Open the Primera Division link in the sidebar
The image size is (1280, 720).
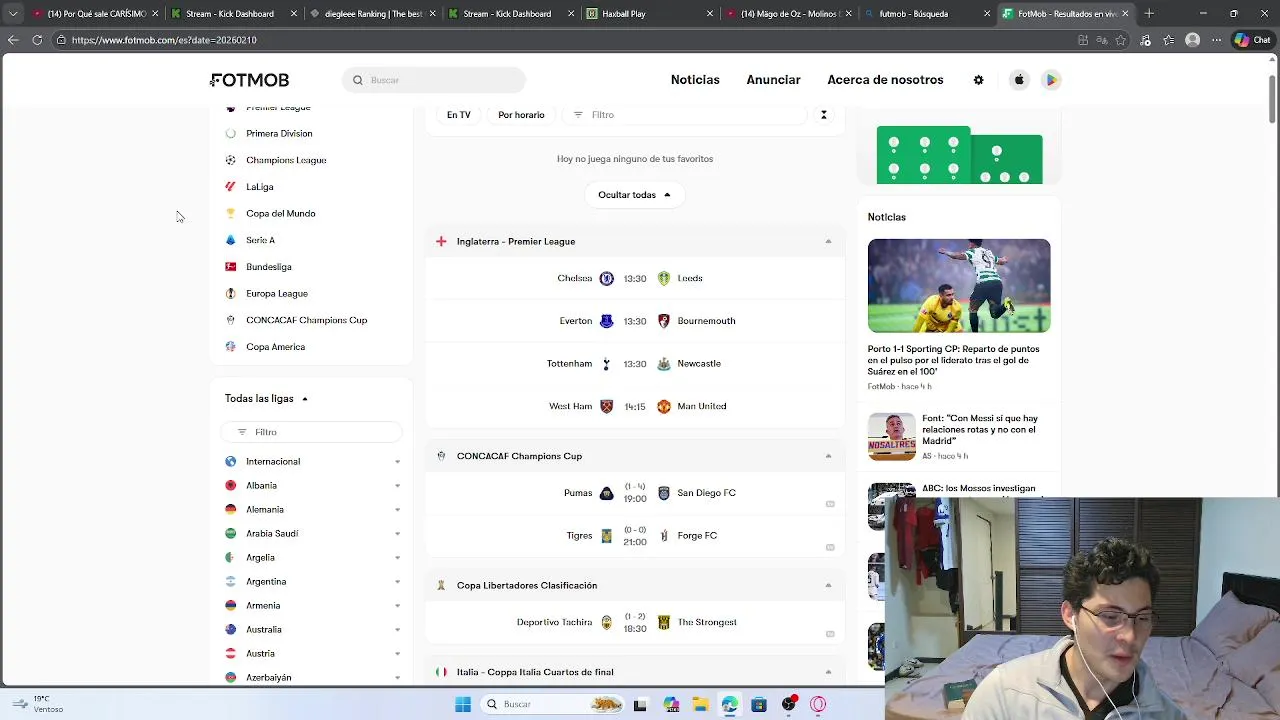click(x=279, y=133)
